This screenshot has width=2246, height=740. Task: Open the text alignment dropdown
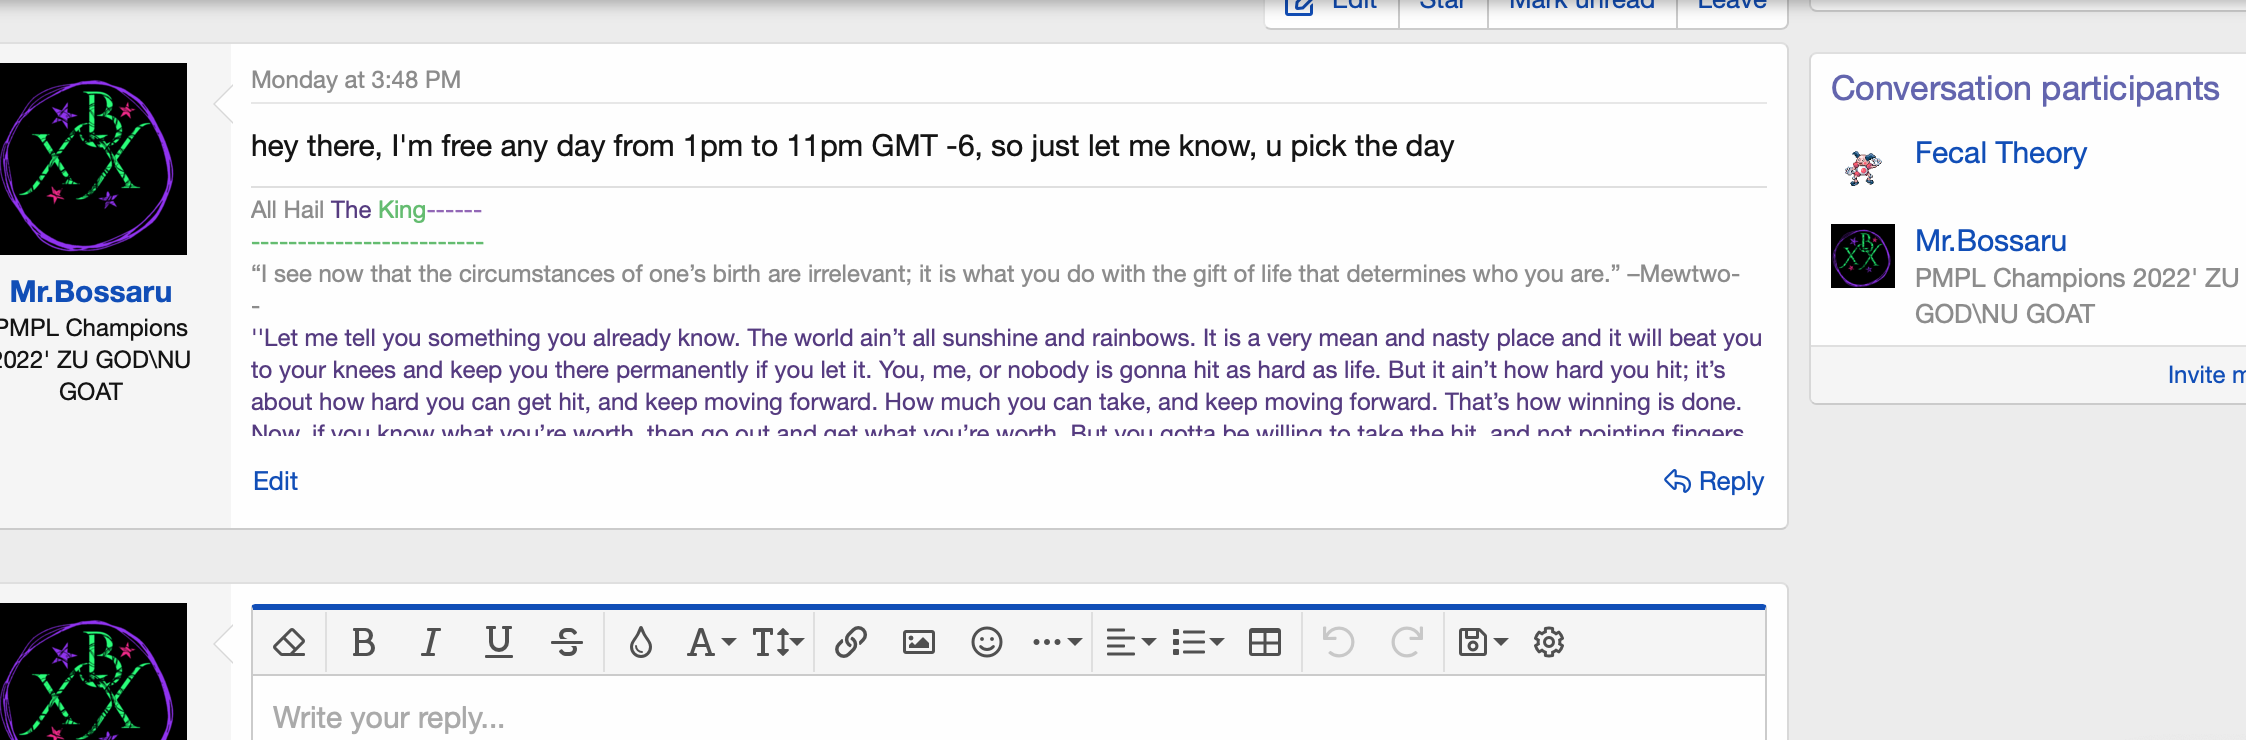pos(1131,642)
